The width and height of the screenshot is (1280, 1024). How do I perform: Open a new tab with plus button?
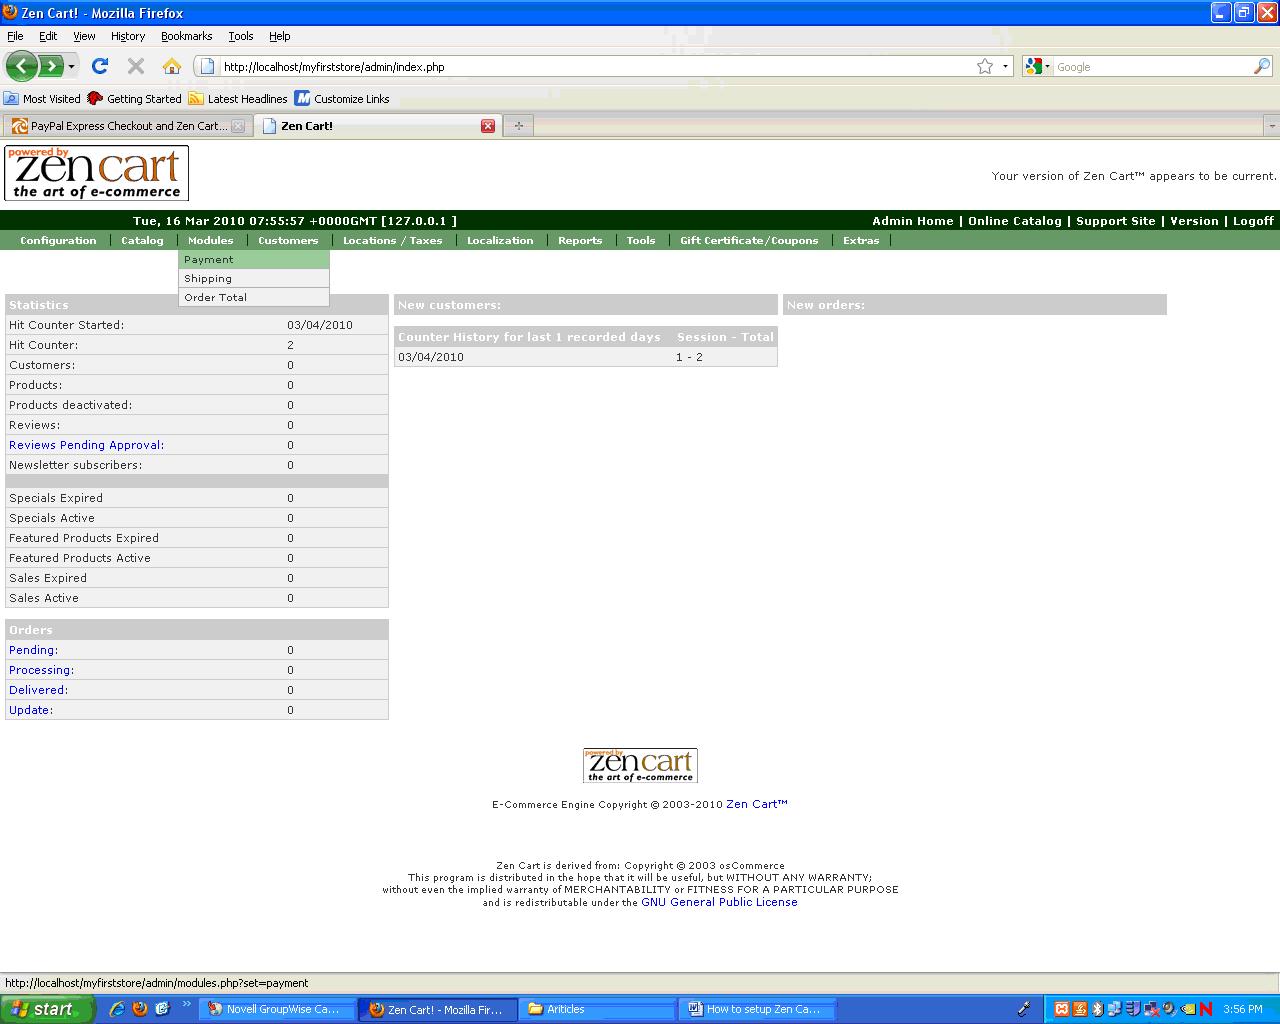518,126
